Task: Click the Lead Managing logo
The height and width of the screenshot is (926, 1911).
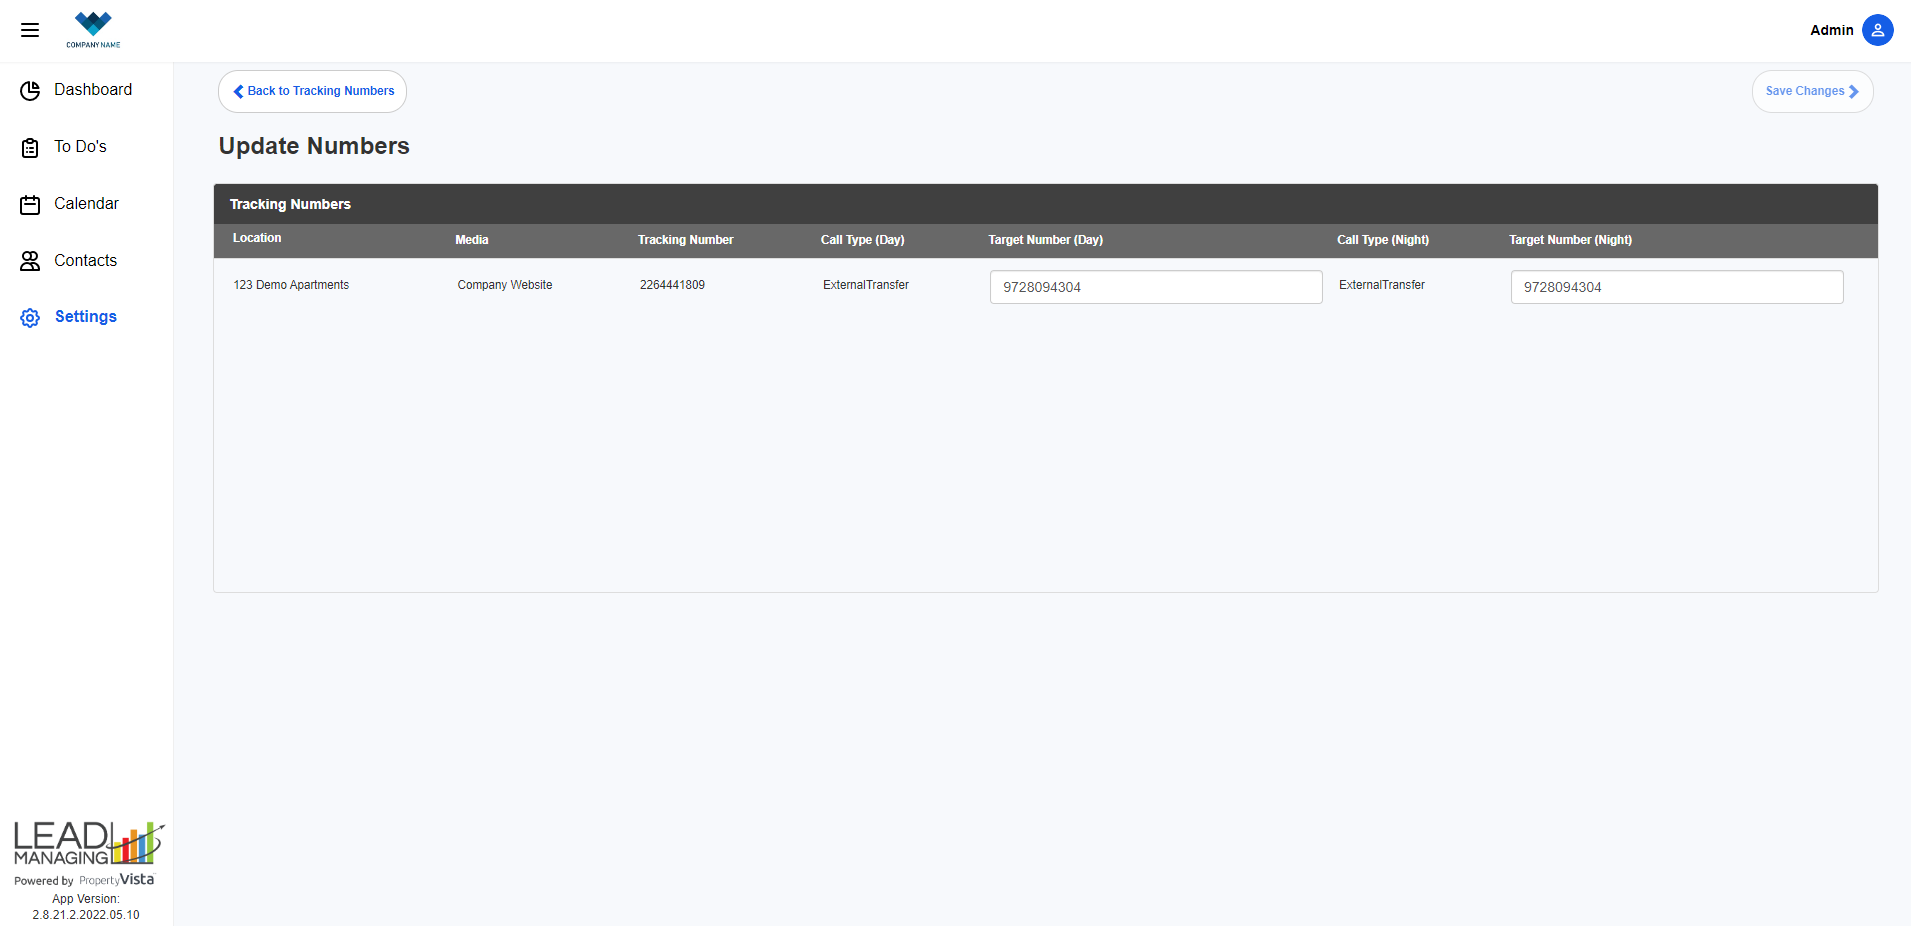Action: point(88,843)
